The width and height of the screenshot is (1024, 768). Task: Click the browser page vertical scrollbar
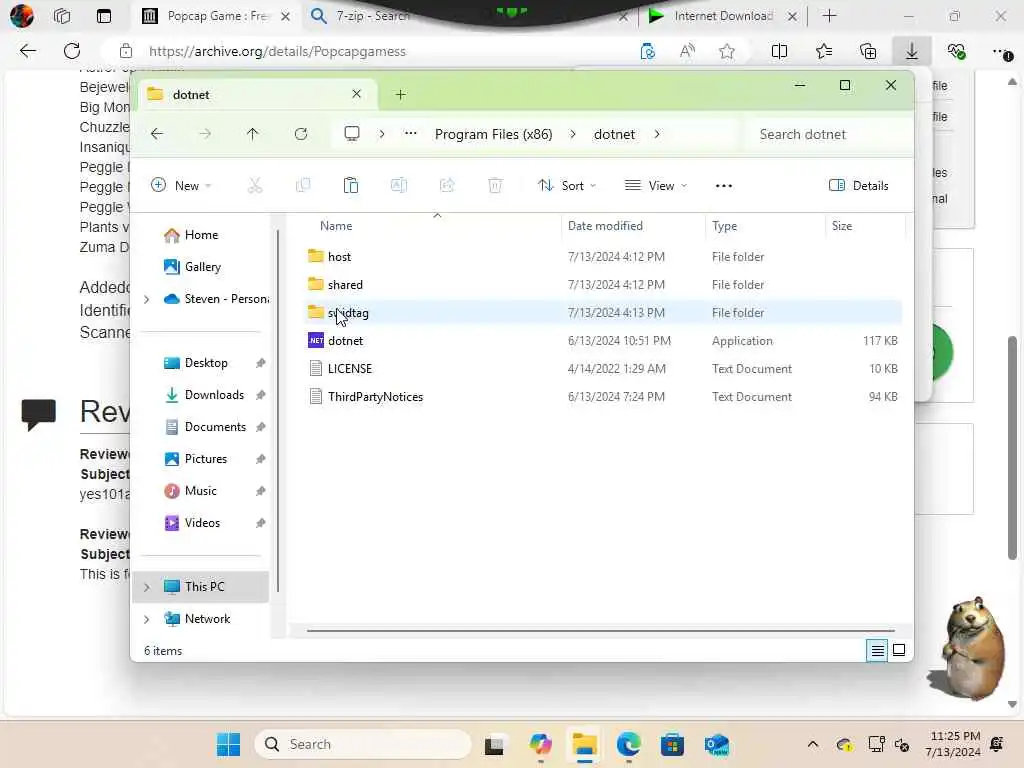click(1012, 448)
